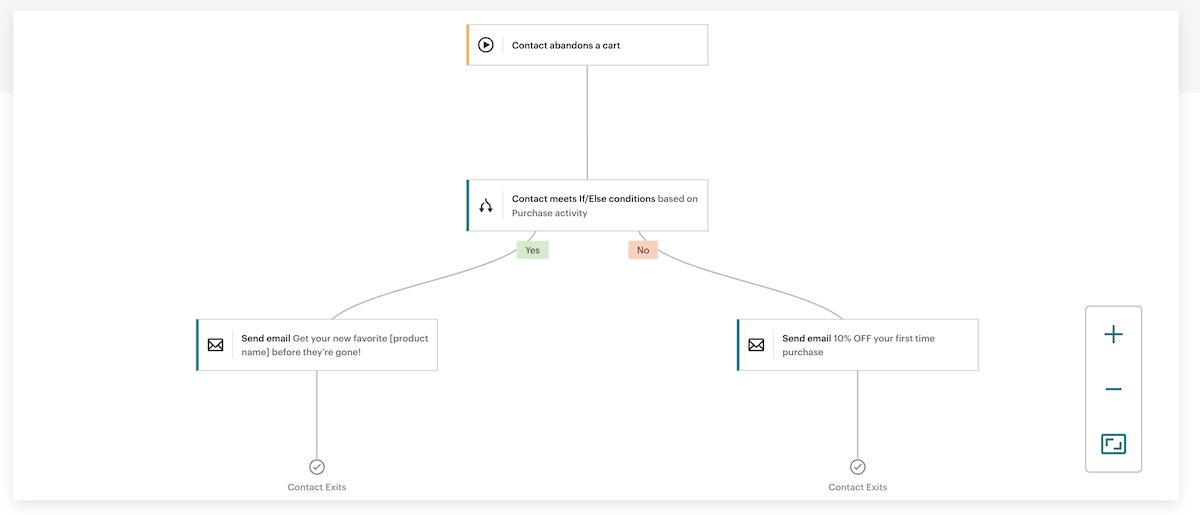Click the If/Else branch split icon
This screenshot has width=1200, height=515.
(486, 205)
